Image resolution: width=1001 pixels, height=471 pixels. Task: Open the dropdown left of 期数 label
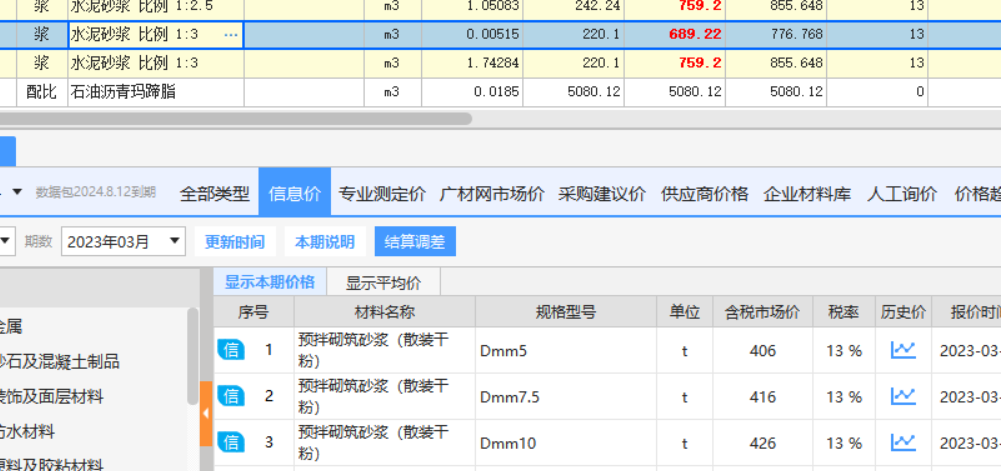[6, 241]
